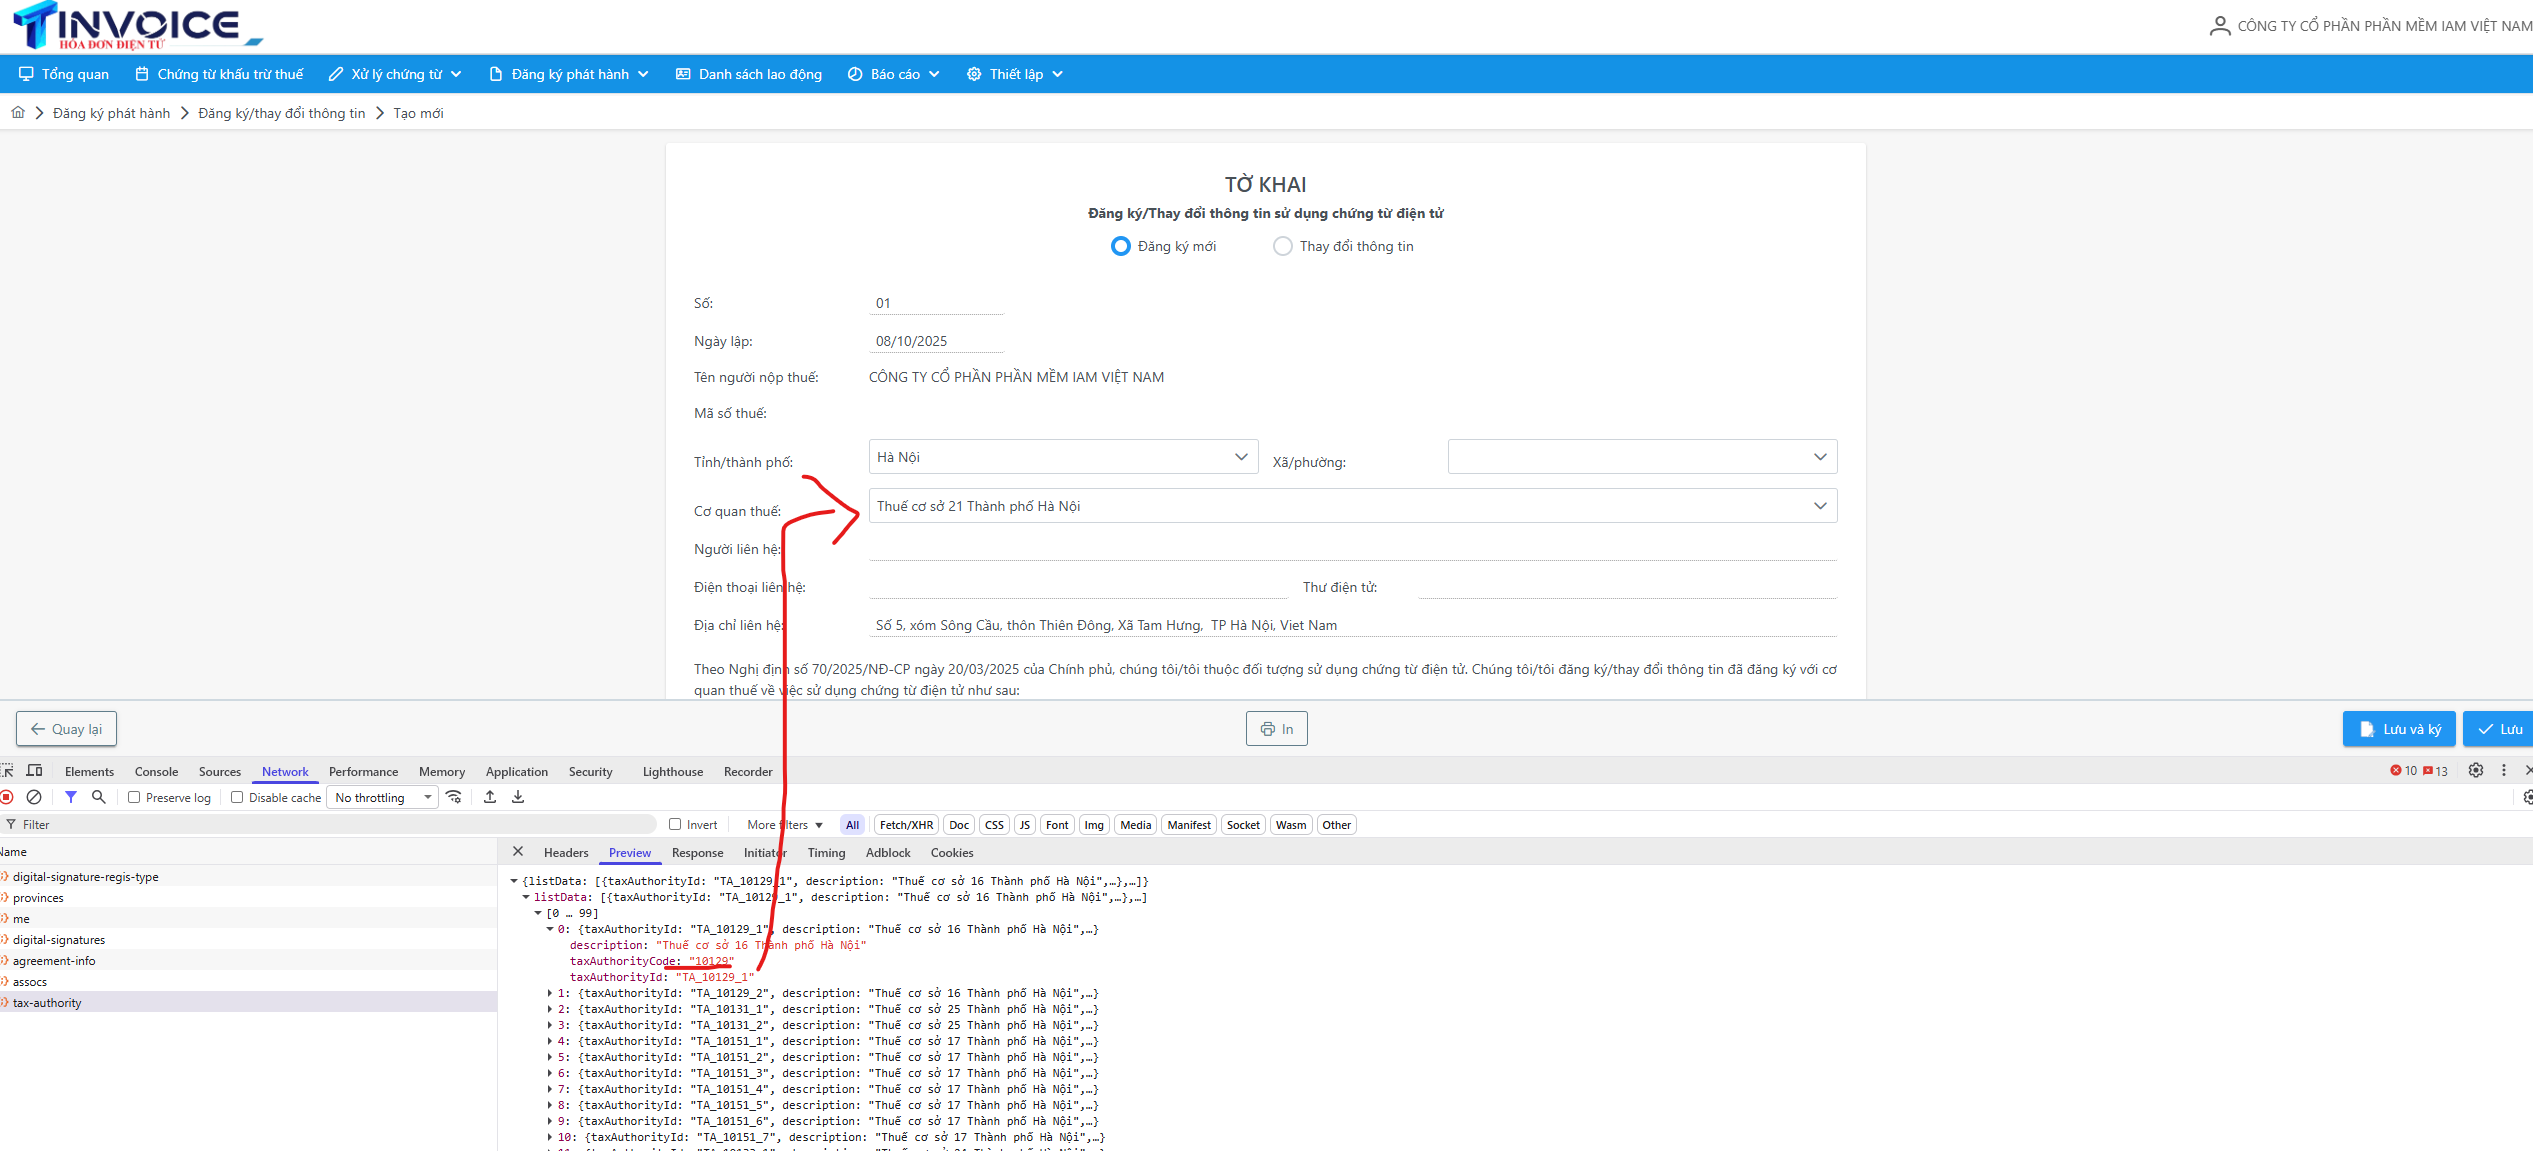This screenshot has width=2533, height=1151.
Task: Tick the Invert filter checkbox
Action: coord(675,824)
